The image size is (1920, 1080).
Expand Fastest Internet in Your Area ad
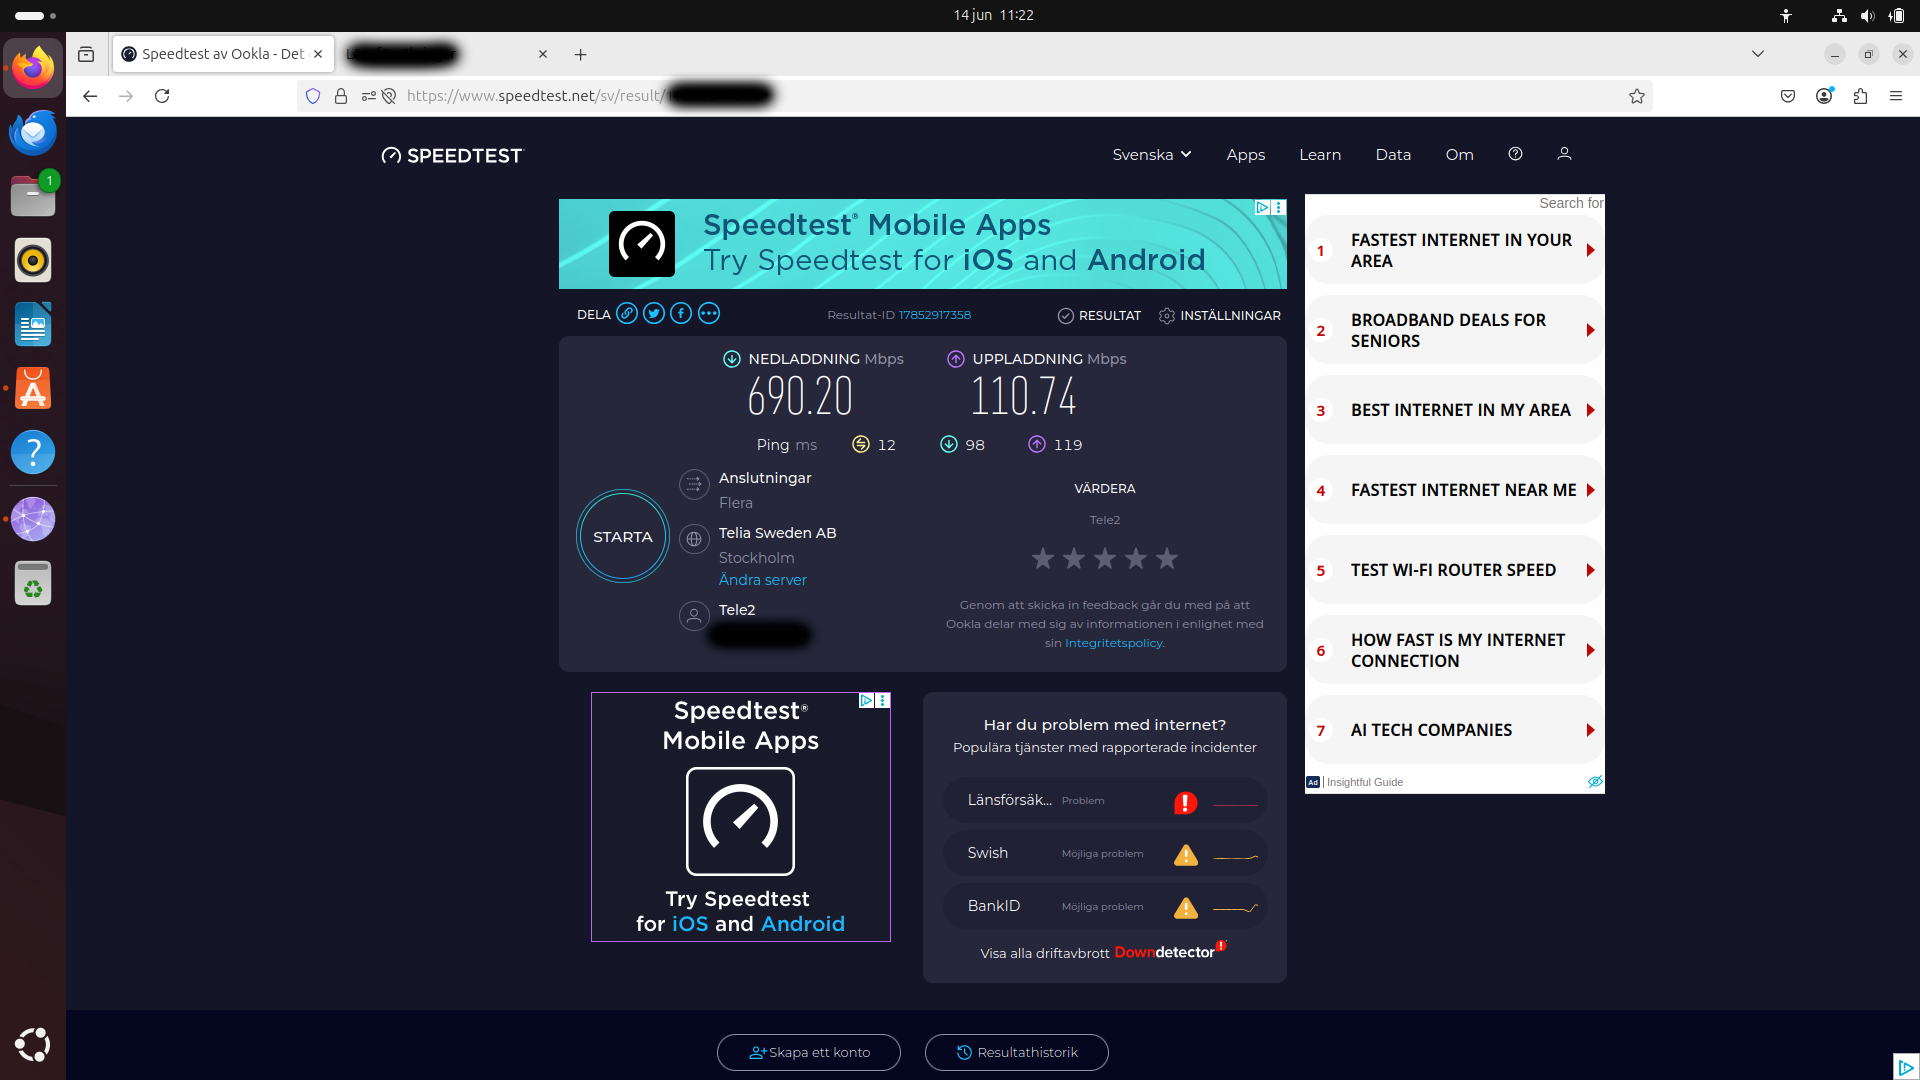click(x=1455, y=250)
